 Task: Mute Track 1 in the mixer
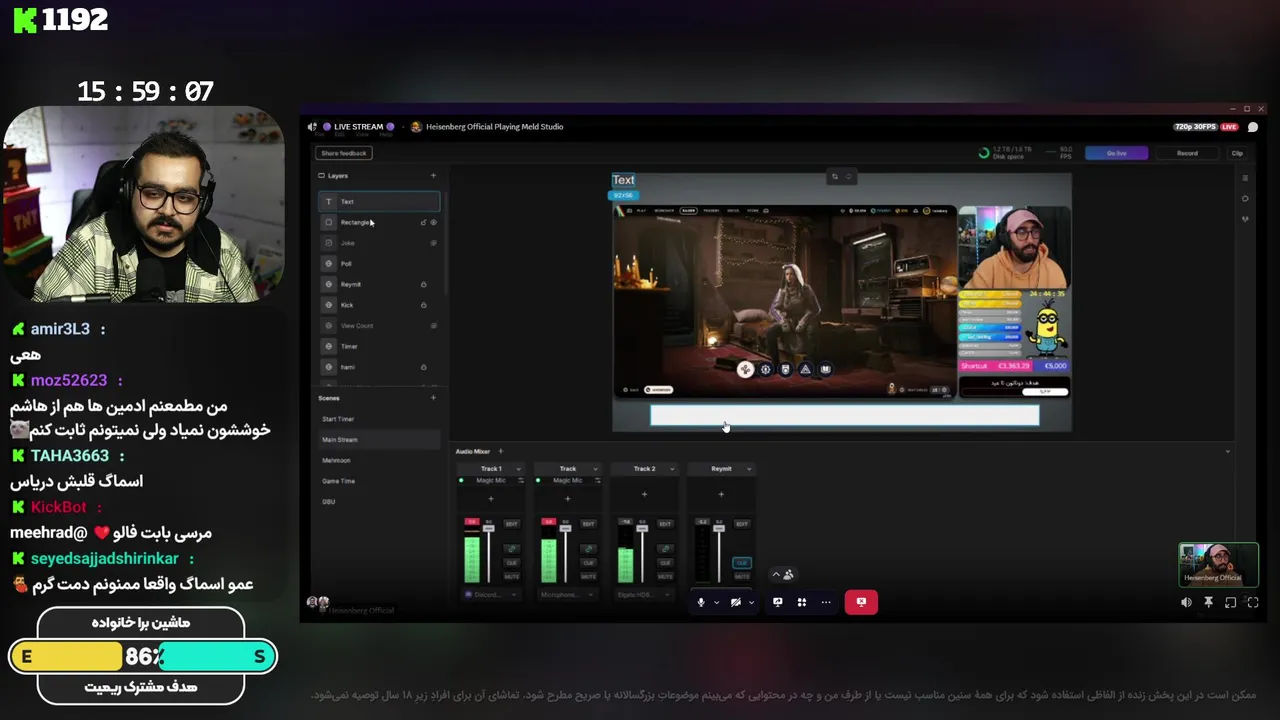[512, 577]
